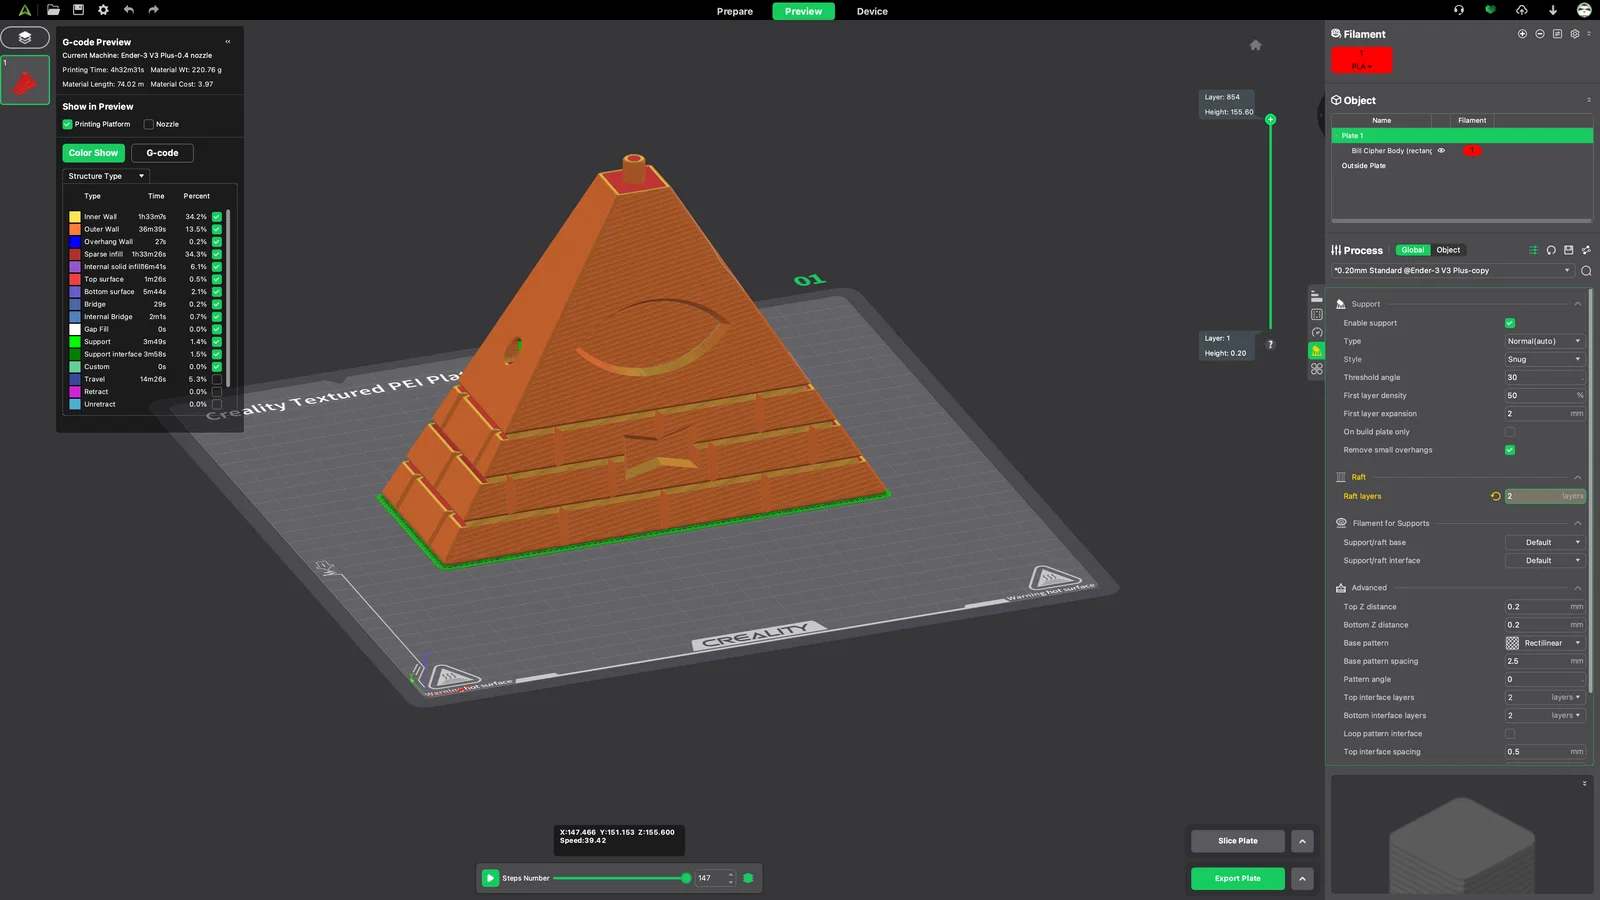Select the G-code view tab

(x=162, y=153)
